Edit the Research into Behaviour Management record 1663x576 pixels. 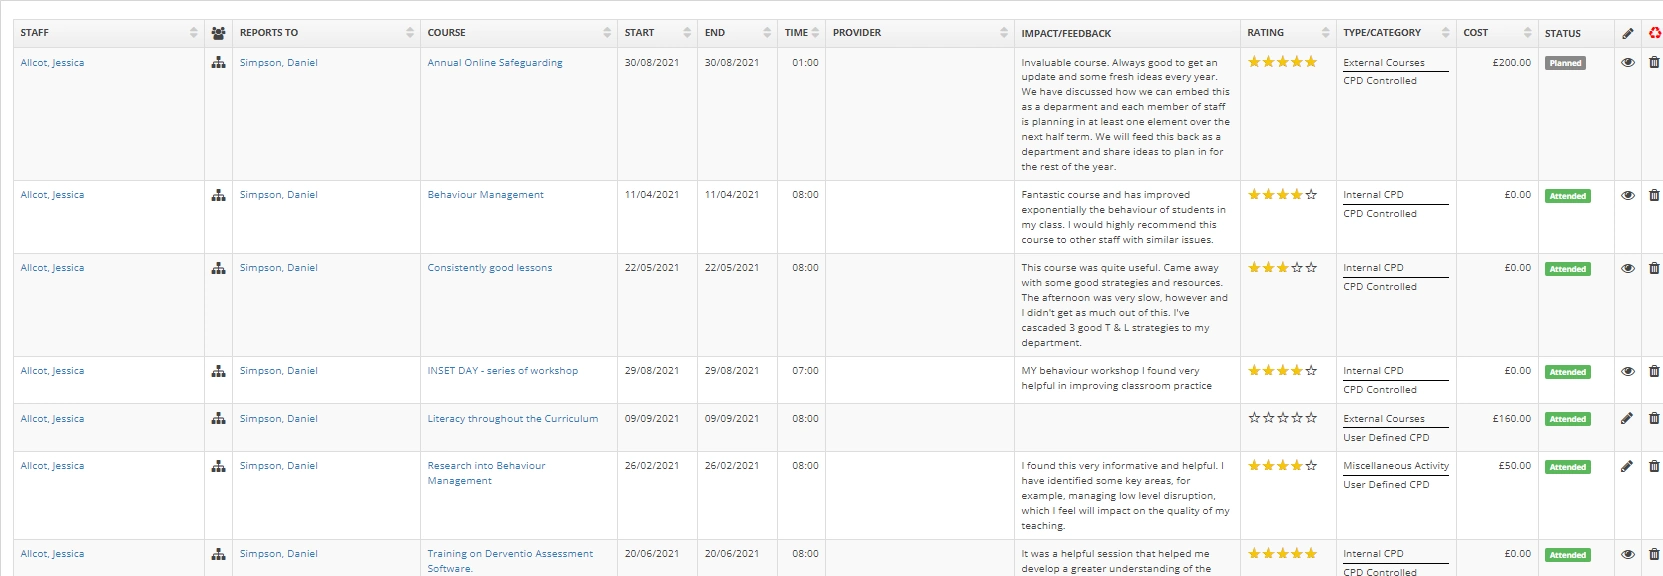(x=1627, y=466)
